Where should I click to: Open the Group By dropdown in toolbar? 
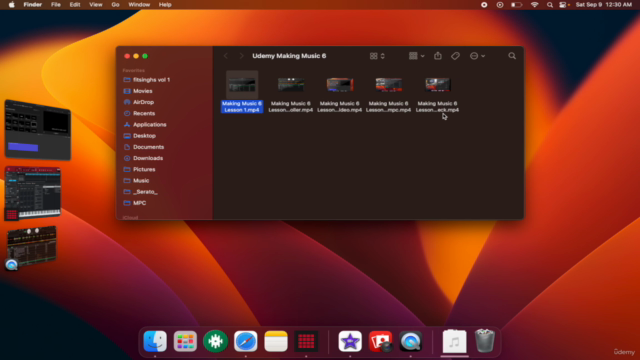click(x=416, y=56)
